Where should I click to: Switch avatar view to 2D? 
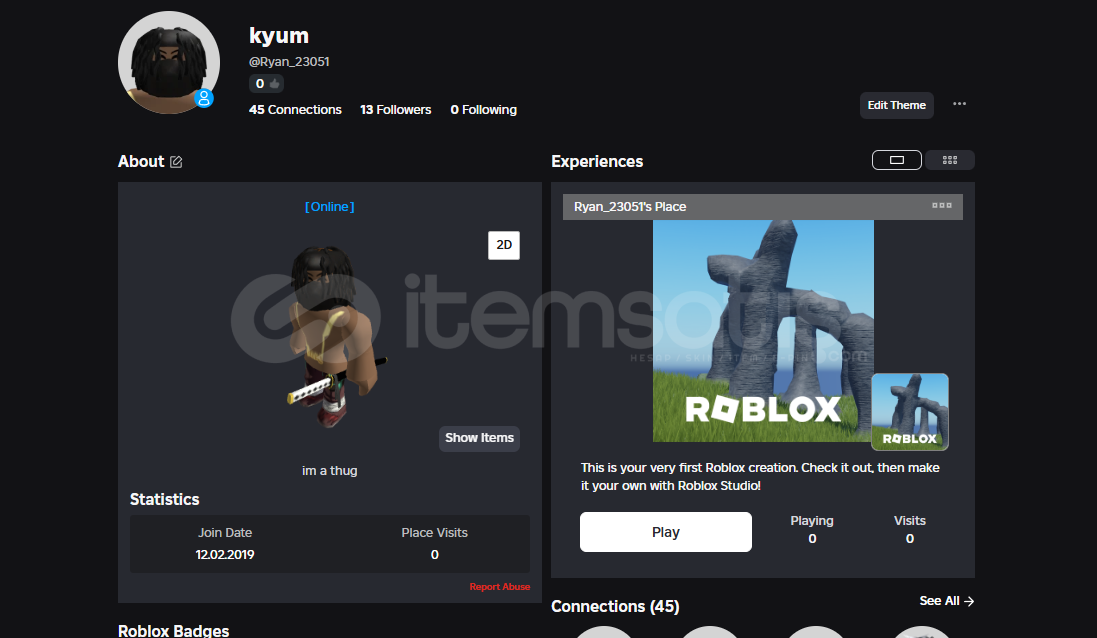pyautogui.click(x=504, y=245)
